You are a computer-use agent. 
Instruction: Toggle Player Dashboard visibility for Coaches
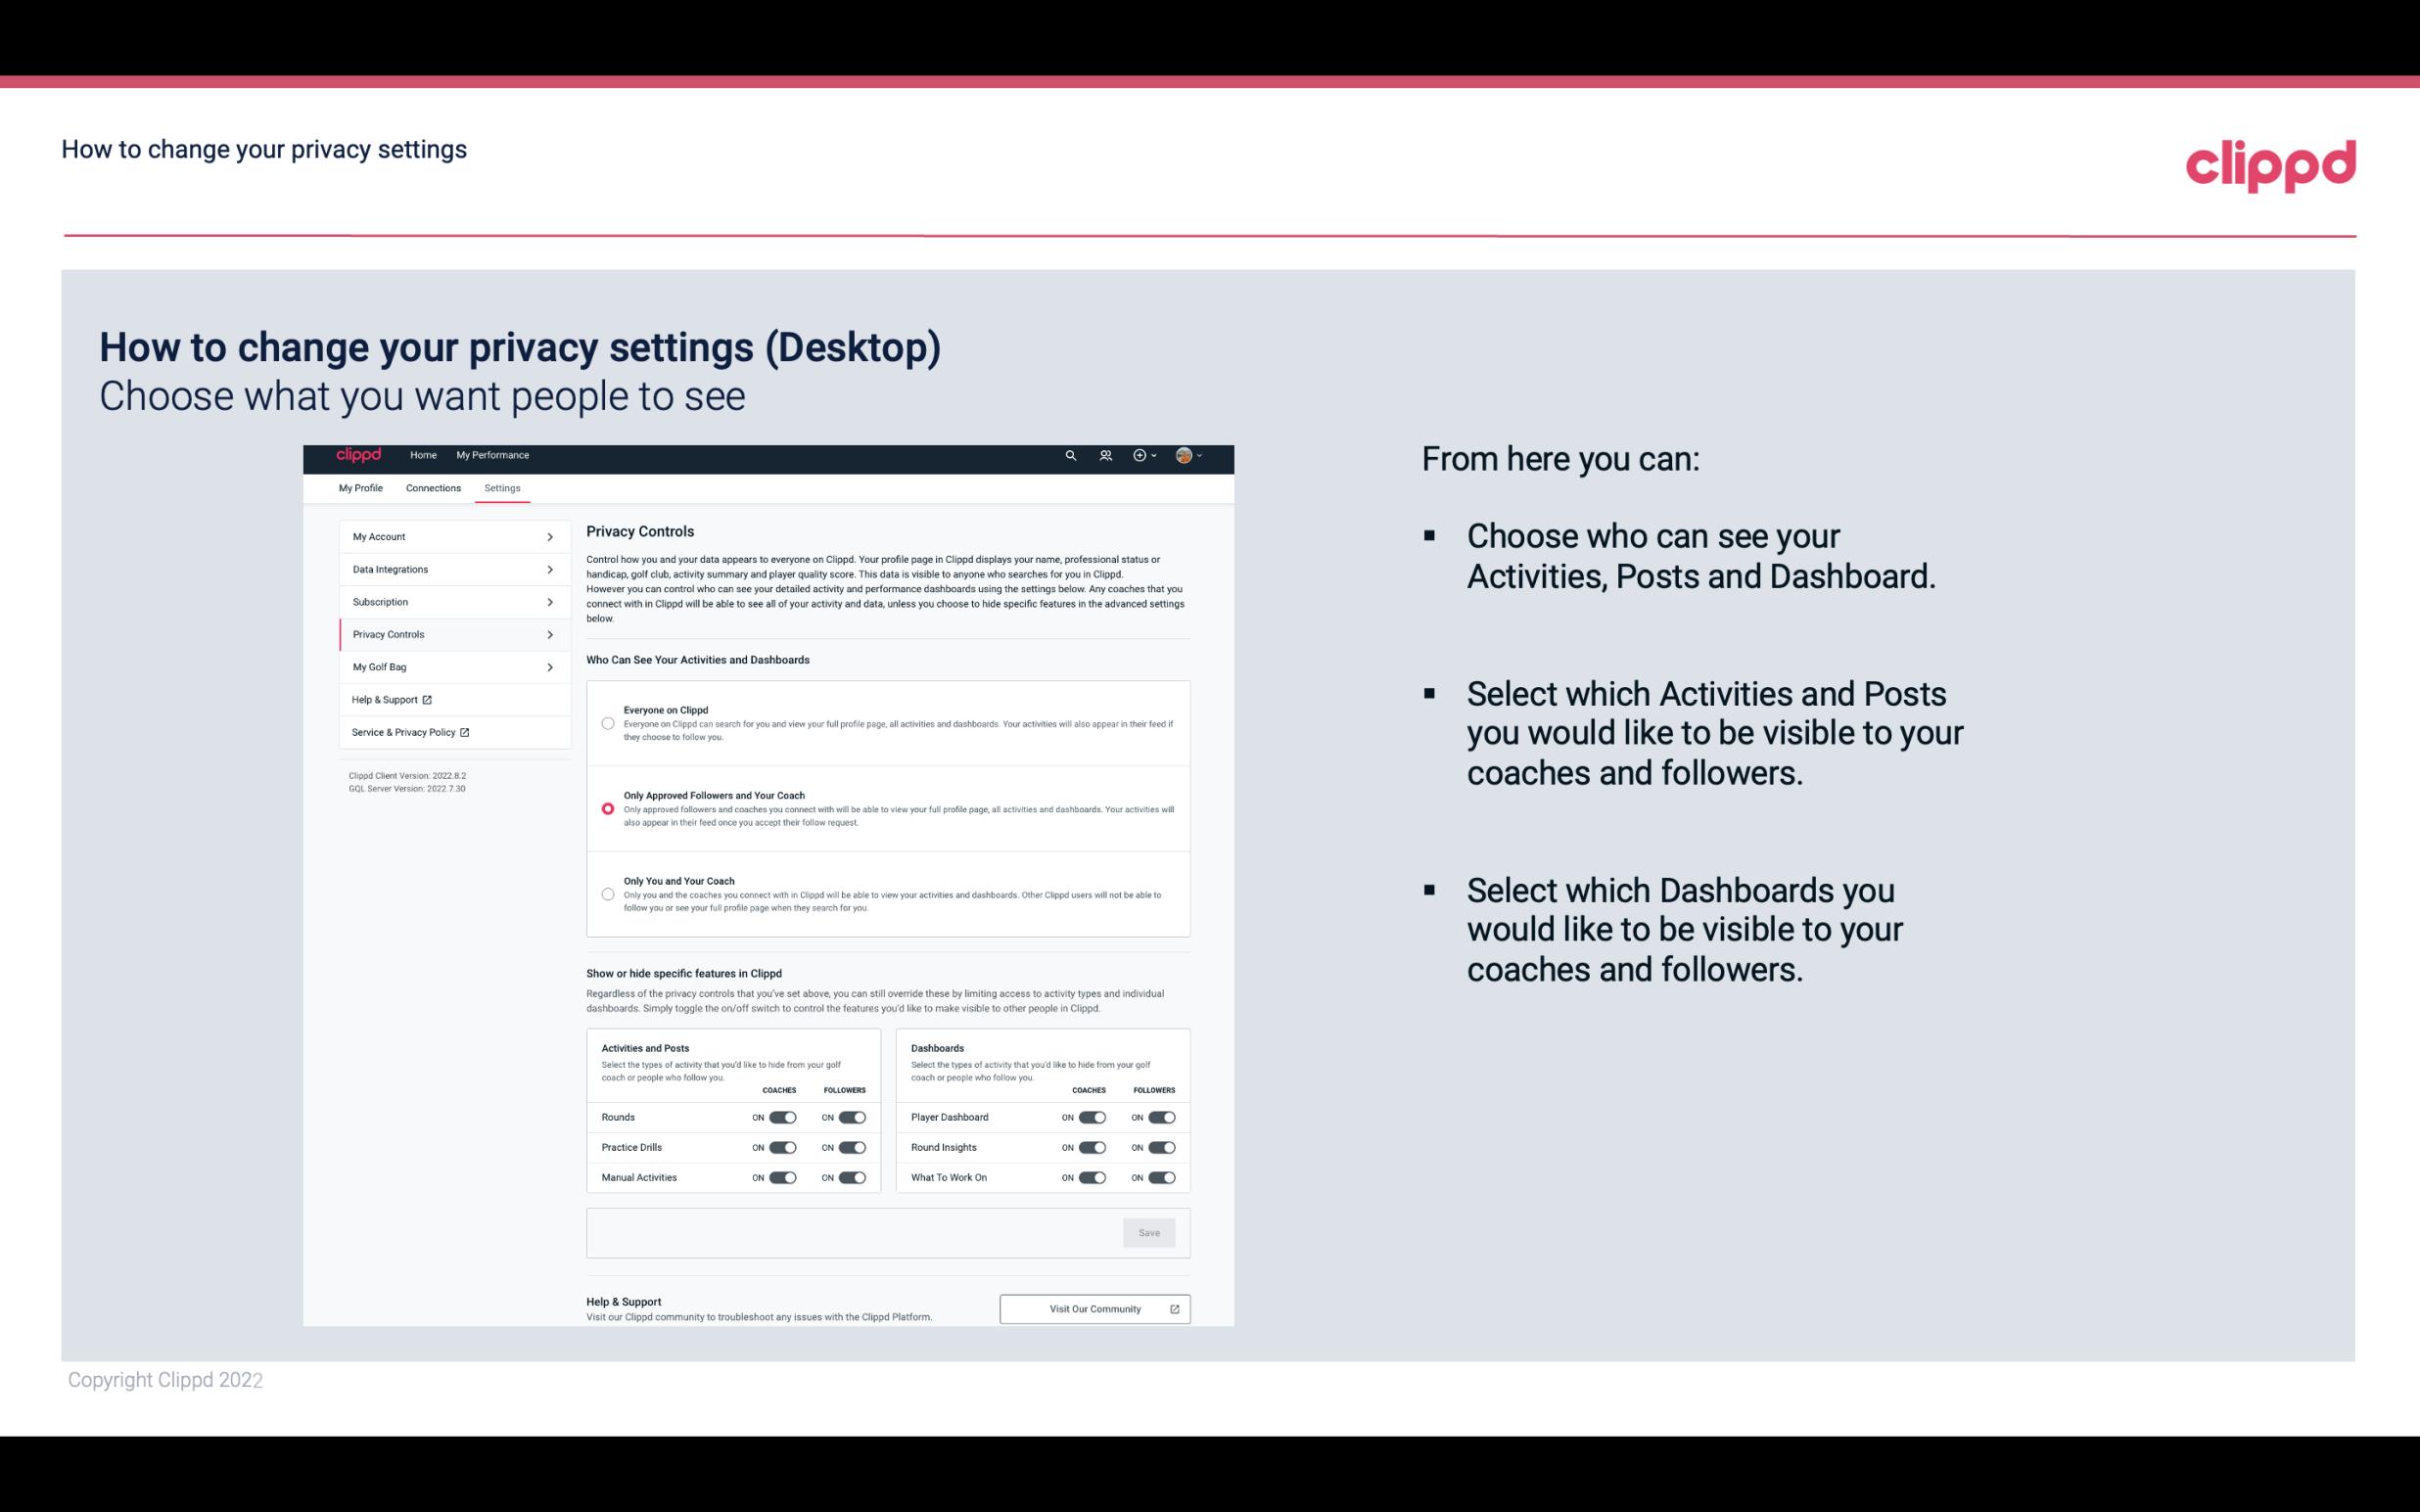pyautogui.click(x=1093, y=1117)
